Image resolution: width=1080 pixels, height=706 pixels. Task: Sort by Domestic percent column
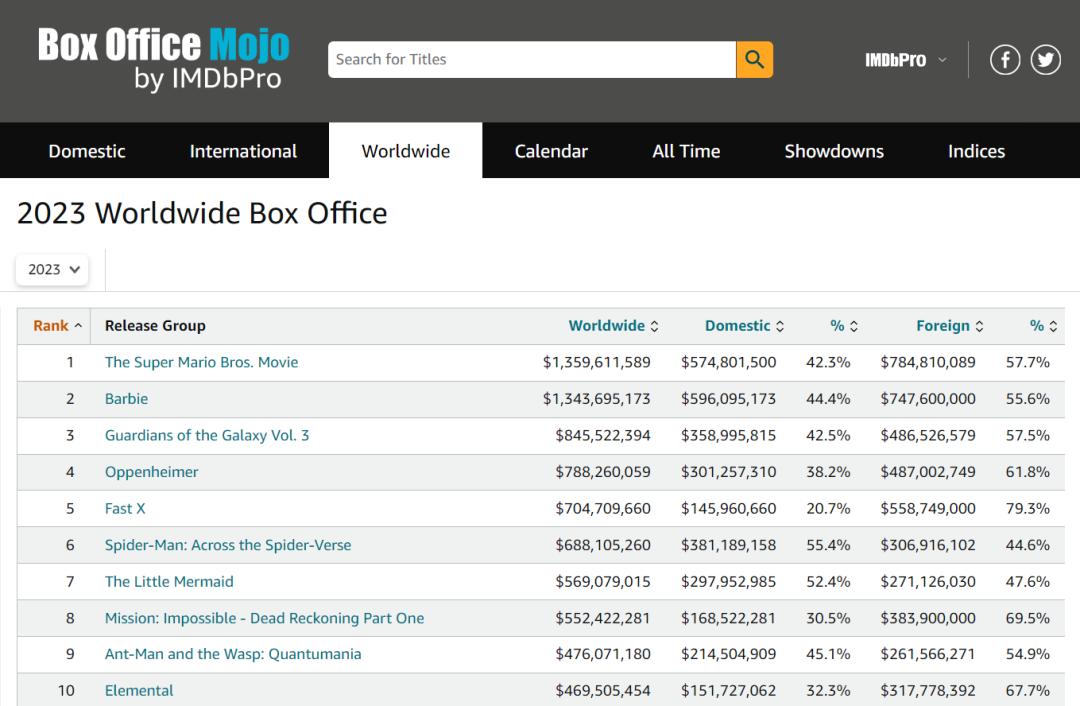coord(844,326)
